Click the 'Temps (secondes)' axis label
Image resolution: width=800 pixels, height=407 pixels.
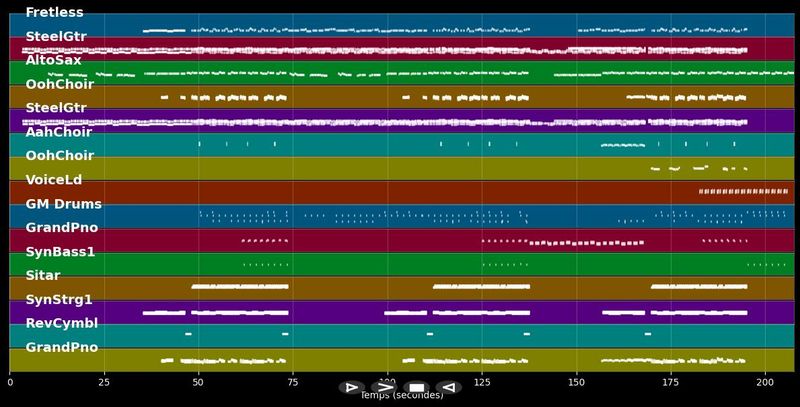pos(401,396)
